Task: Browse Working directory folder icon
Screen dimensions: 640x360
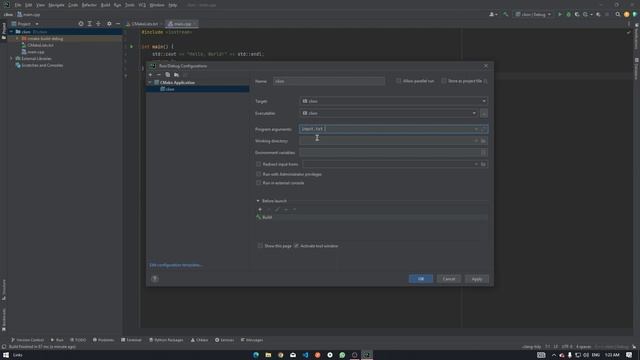Action: [483, 141]
